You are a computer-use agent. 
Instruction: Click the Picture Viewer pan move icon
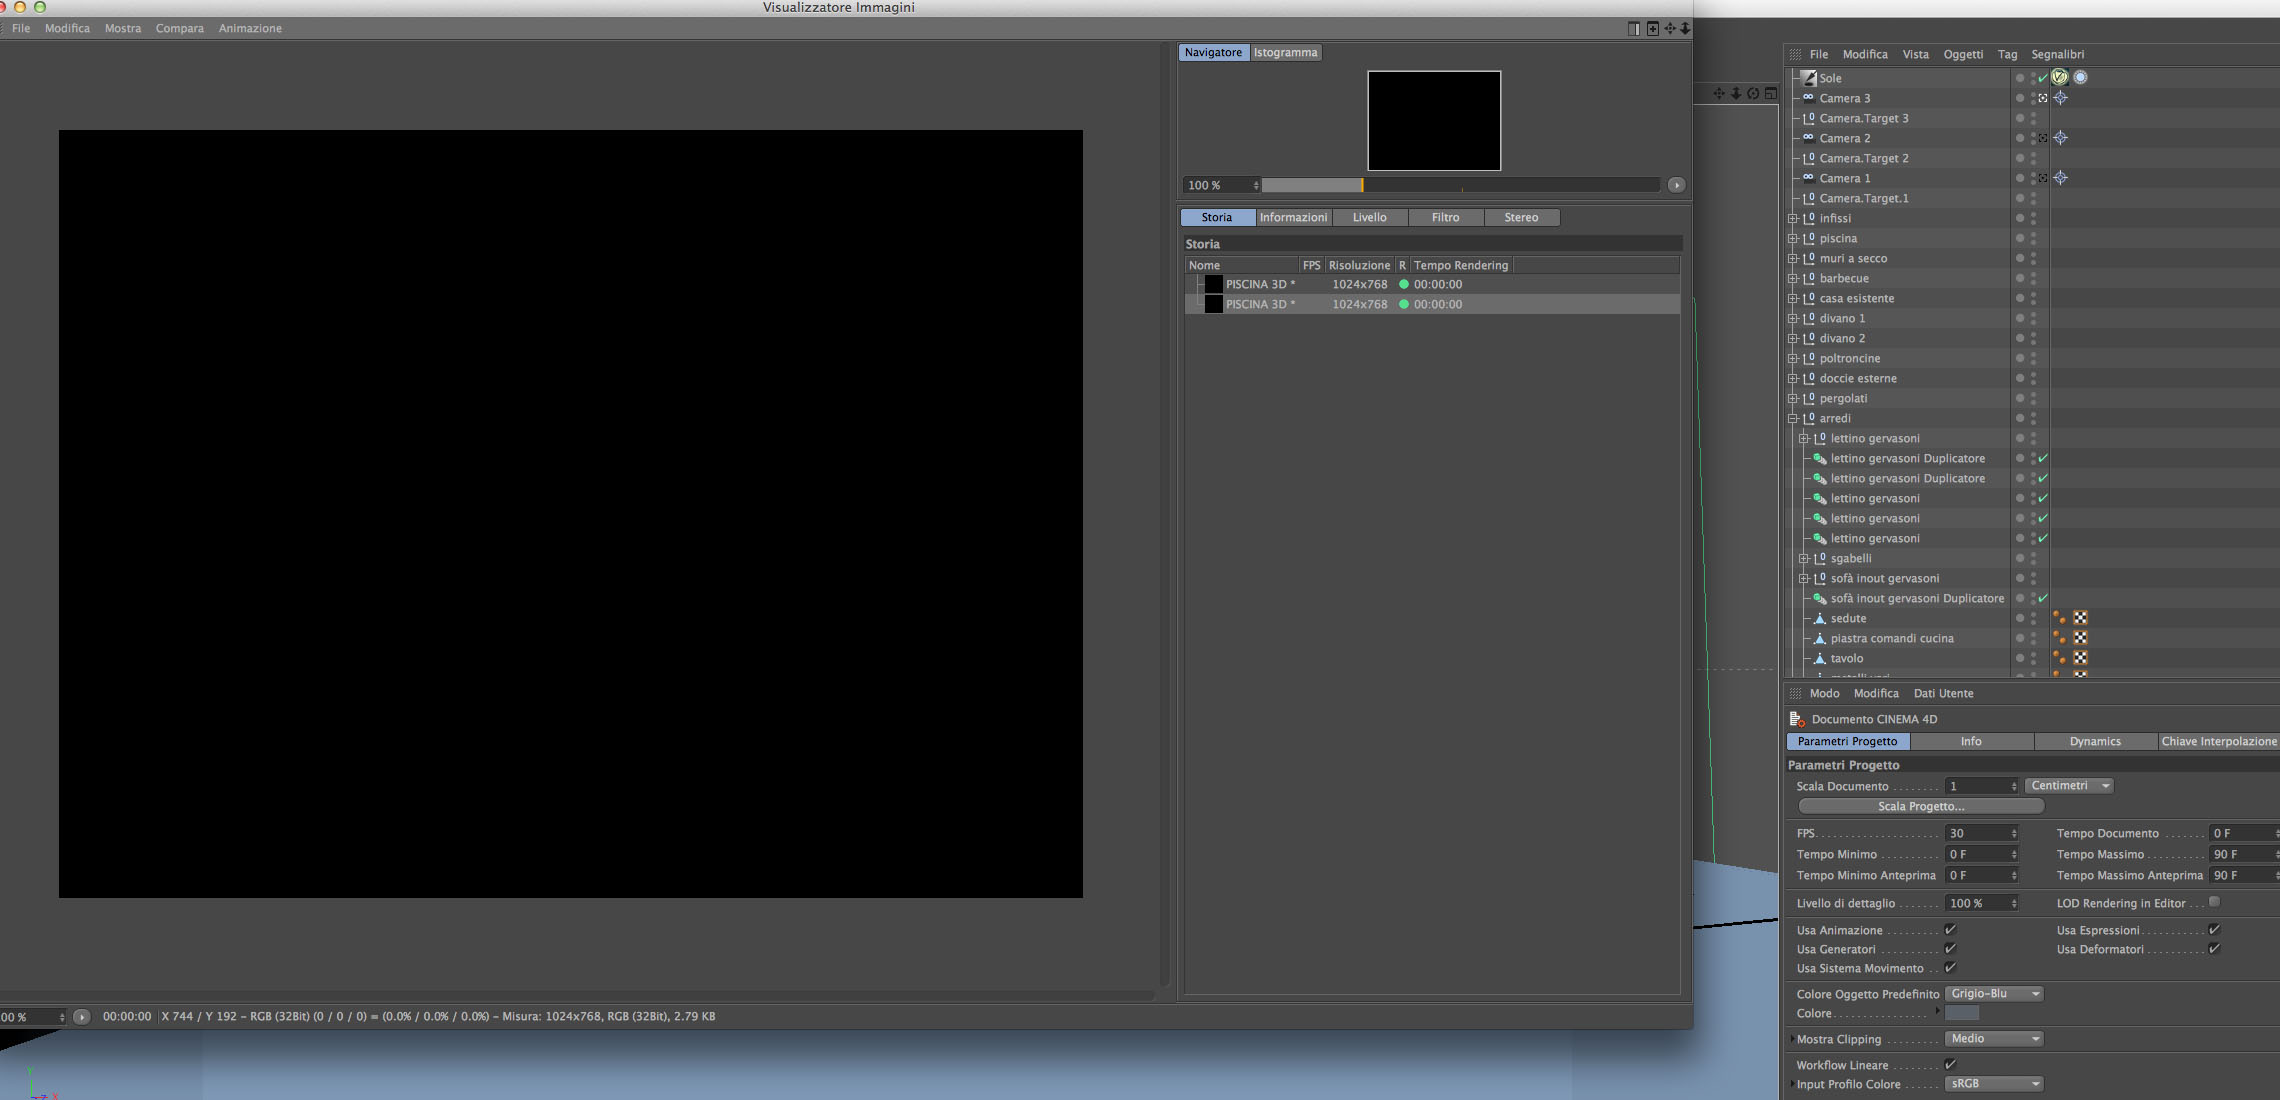pyautogui.click(x=1669, y=28)
